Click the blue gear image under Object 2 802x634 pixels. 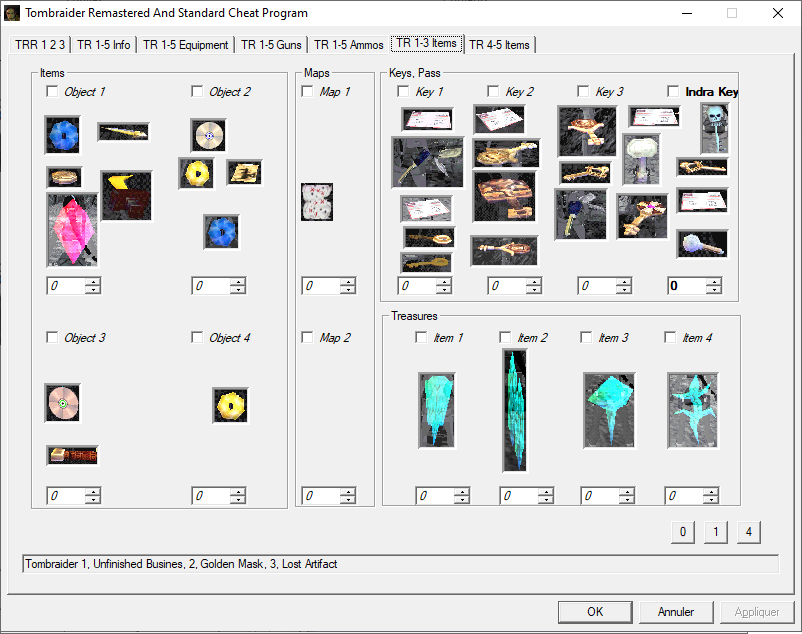click(221, 232)
